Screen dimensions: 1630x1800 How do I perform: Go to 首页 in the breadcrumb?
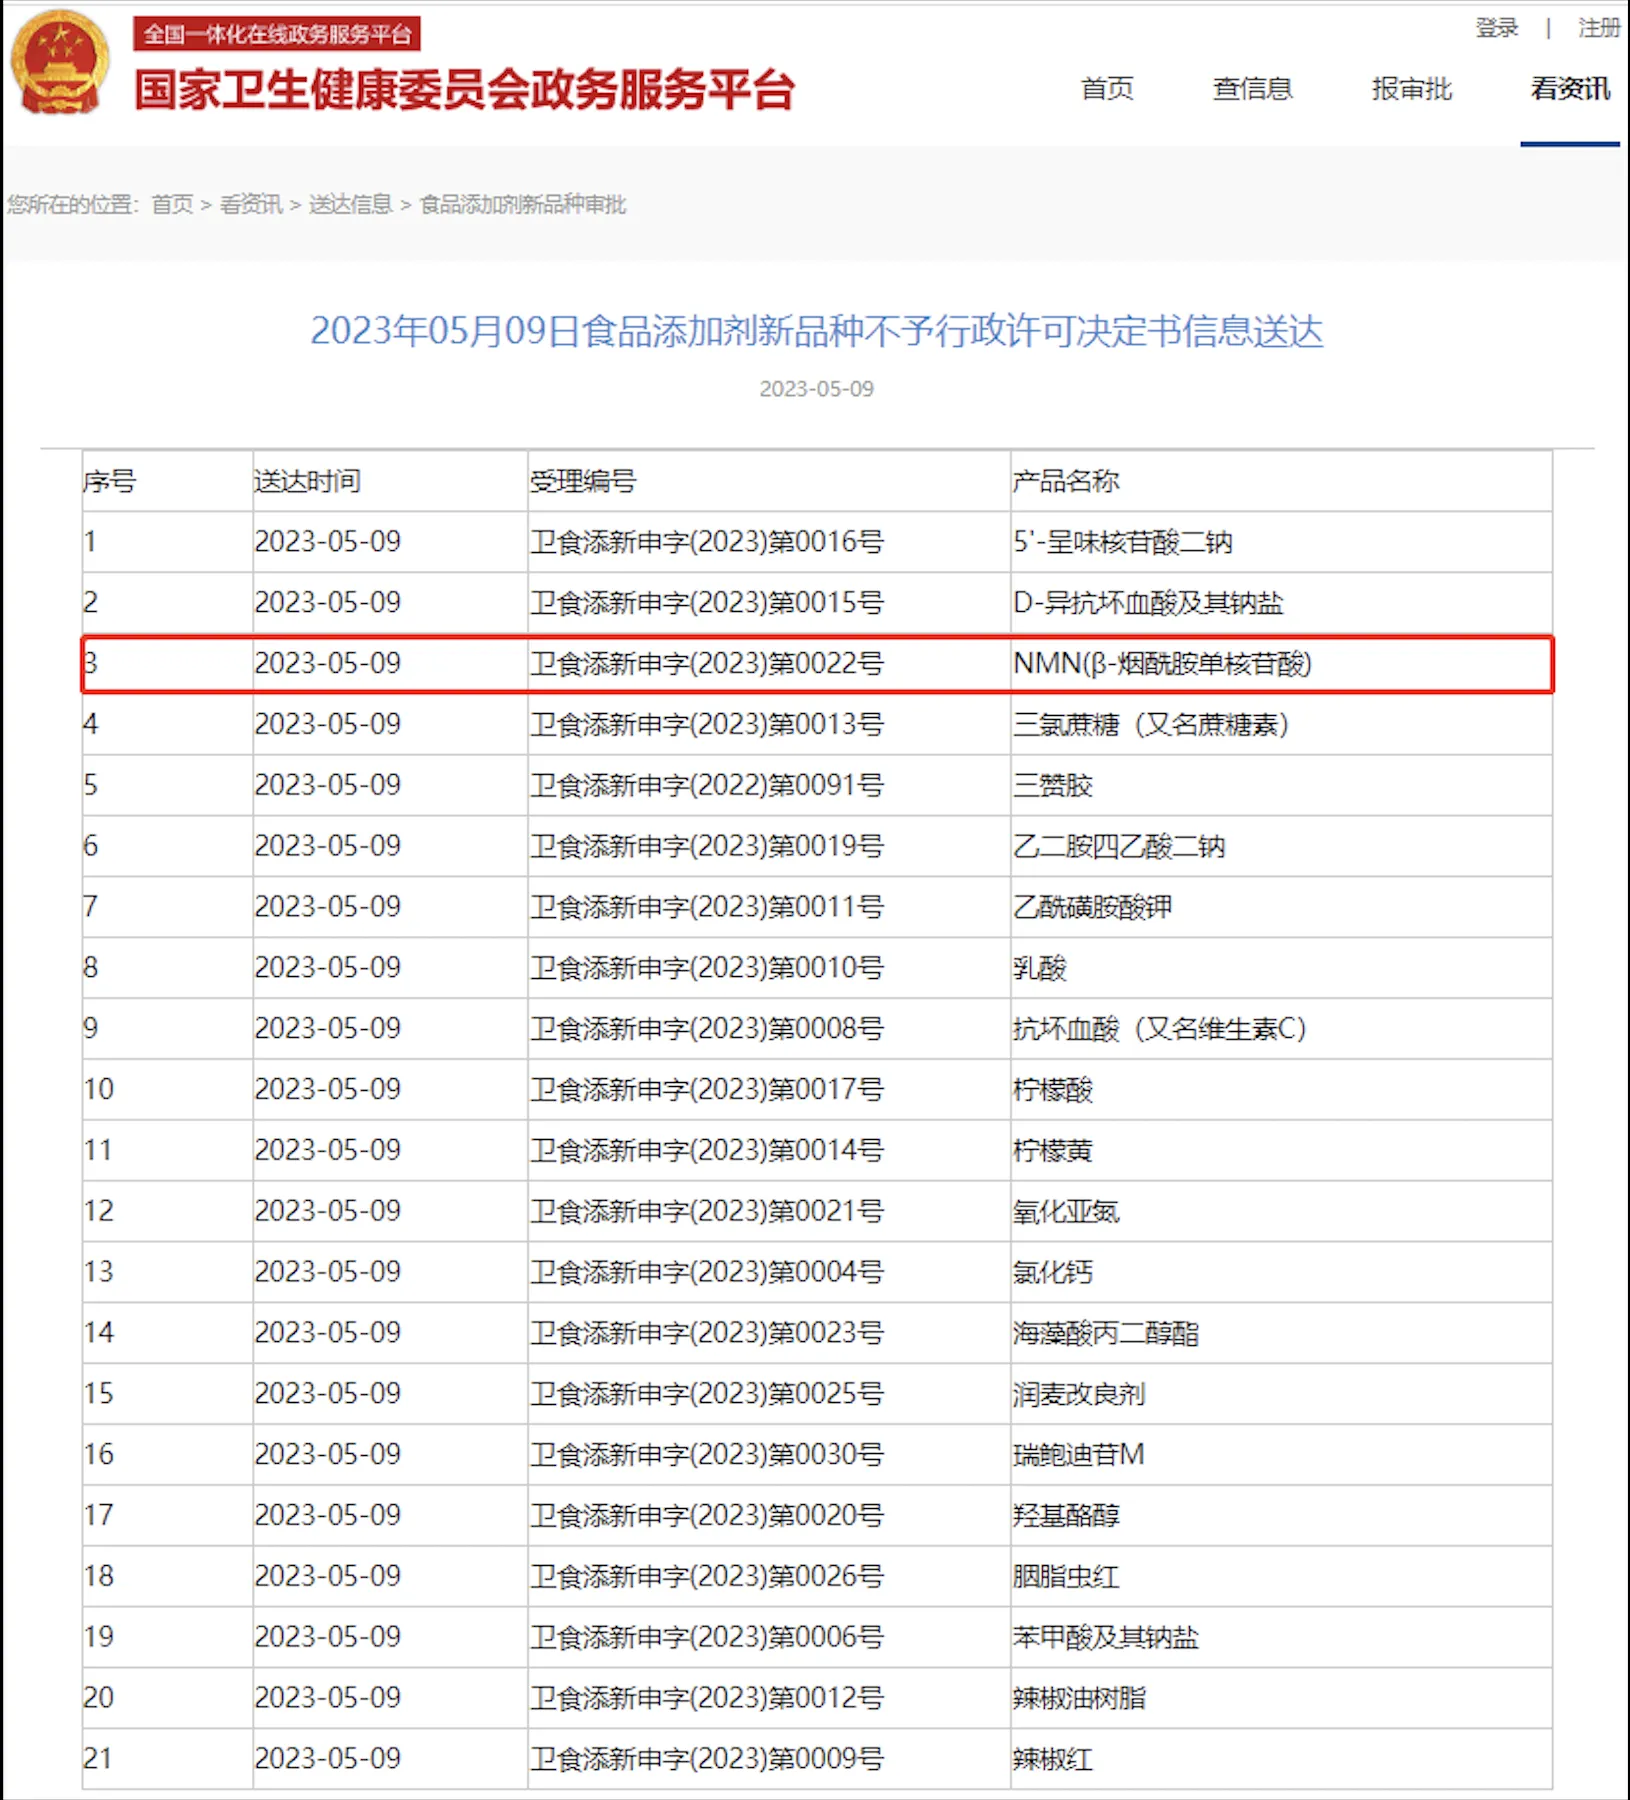[x=172, y=204]
